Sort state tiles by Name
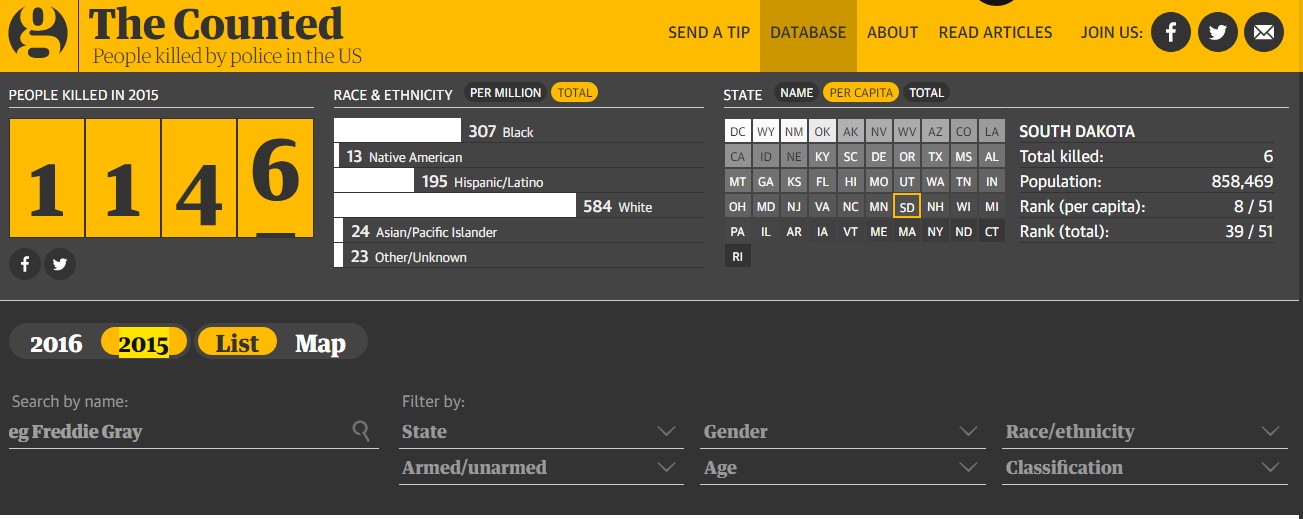Image resolution: width=1303 pixels, height=519 pixels. tap(796, 93)
